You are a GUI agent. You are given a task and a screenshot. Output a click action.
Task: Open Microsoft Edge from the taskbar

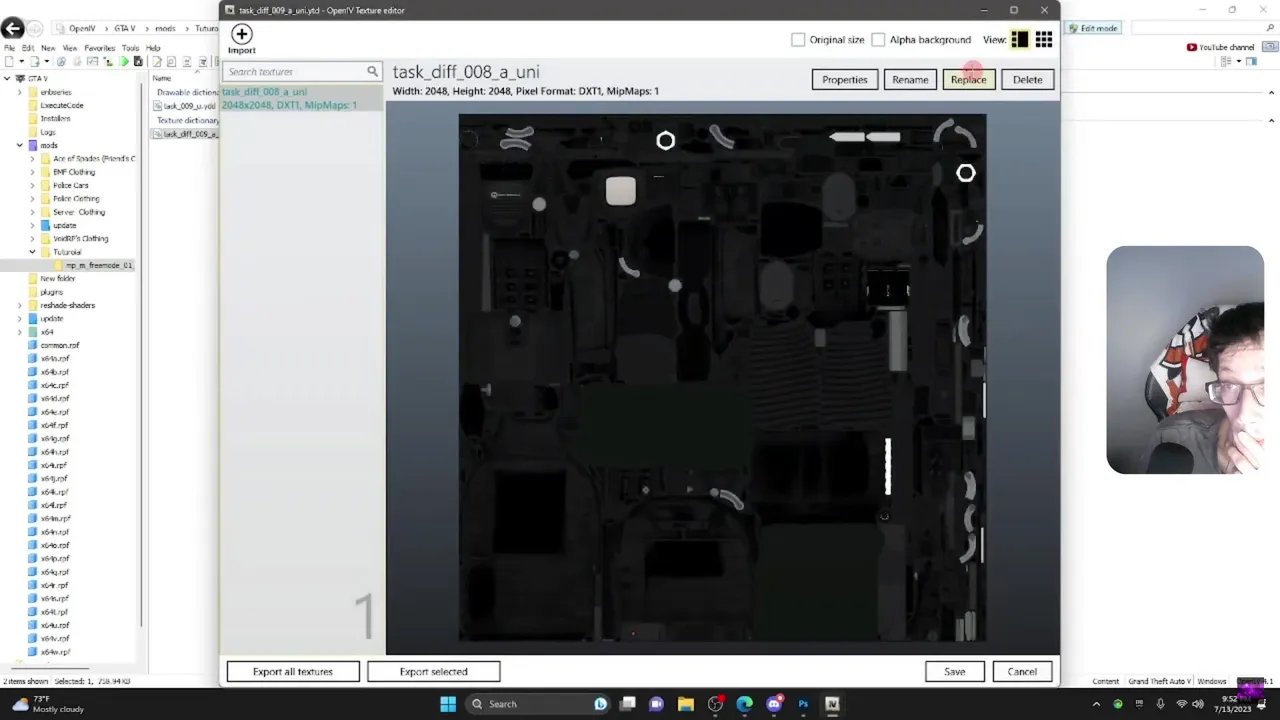click(x=745, y=704)
